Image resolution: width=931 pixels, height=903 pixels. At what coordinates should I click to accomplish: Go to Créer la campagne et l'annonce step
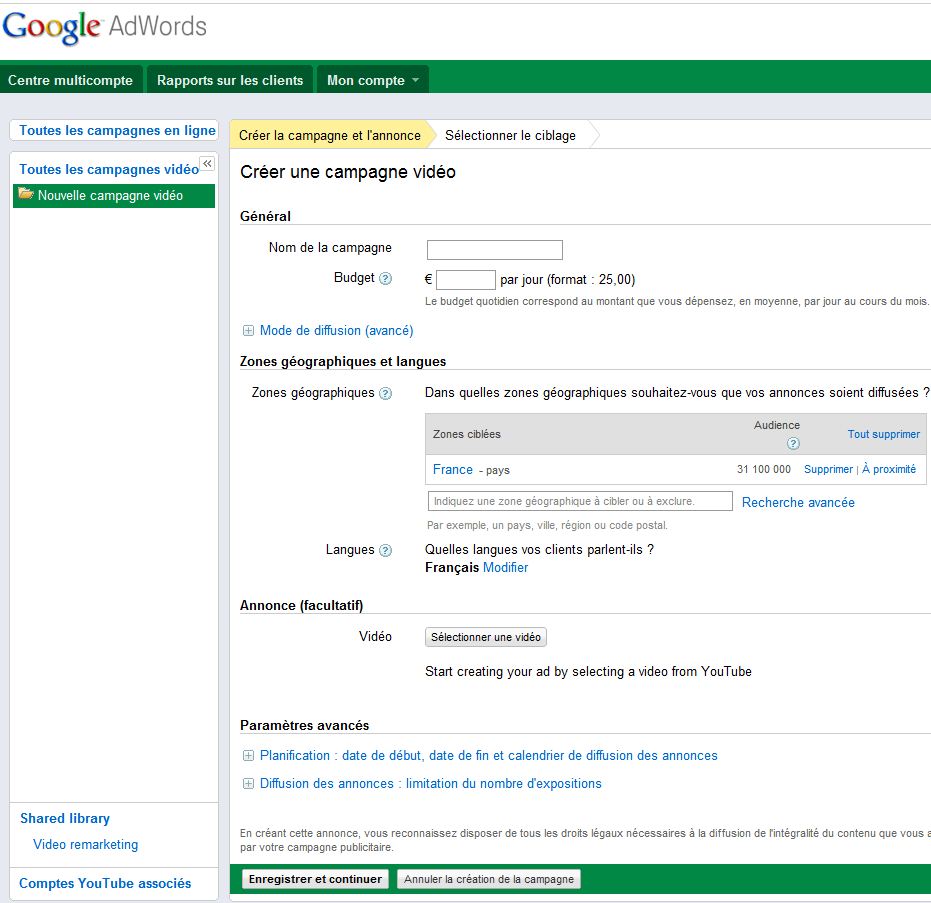click(330, 135)
